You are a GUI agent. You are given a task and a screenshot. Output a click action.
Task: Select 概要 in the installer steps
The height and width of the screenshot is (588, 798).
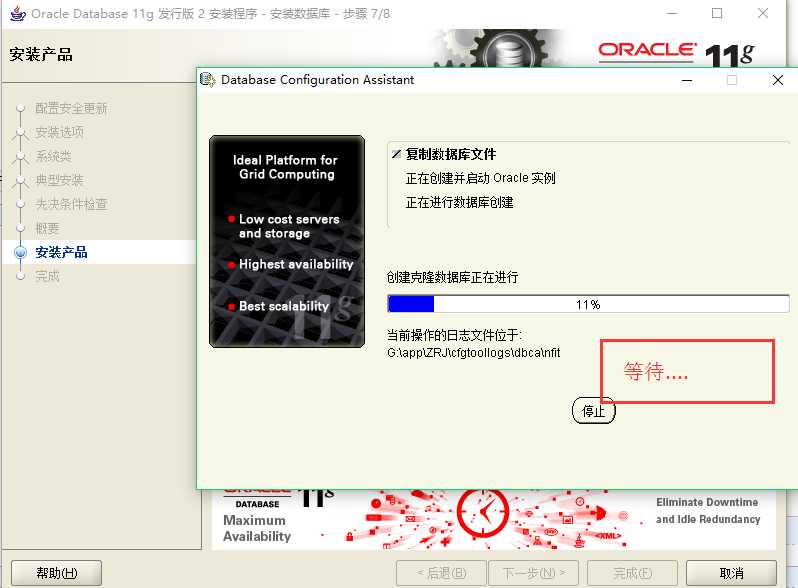[47, 228]
